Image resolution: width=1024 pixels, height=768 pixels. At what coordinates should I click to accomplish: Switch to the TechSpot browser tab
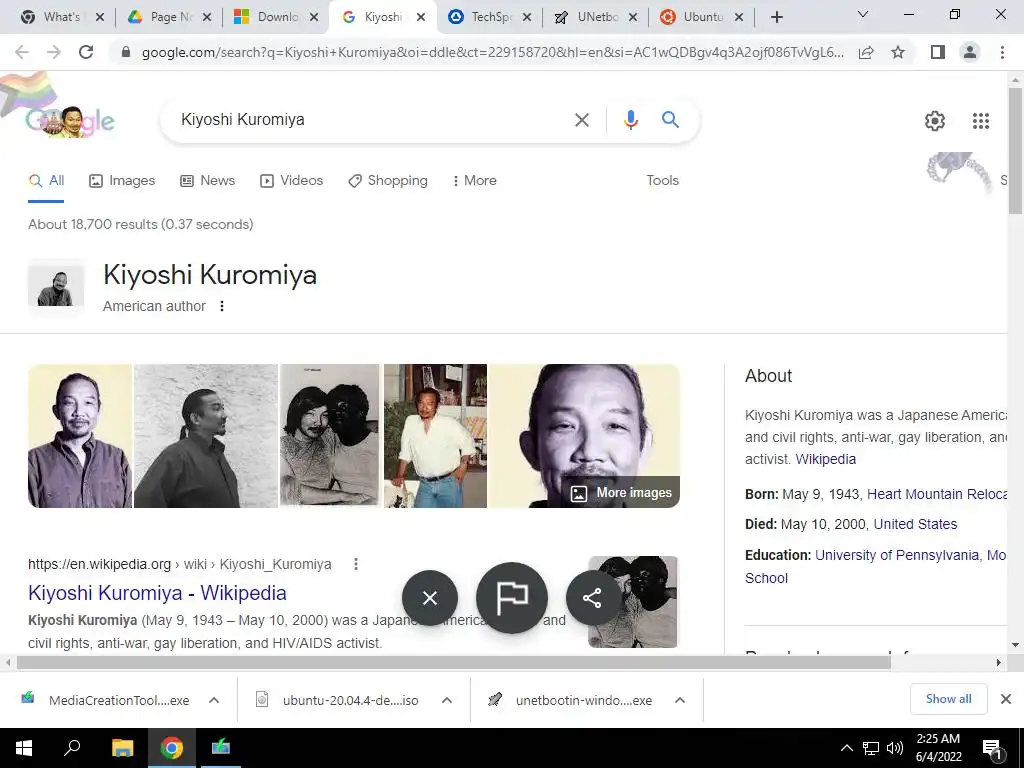coord(489,18)
